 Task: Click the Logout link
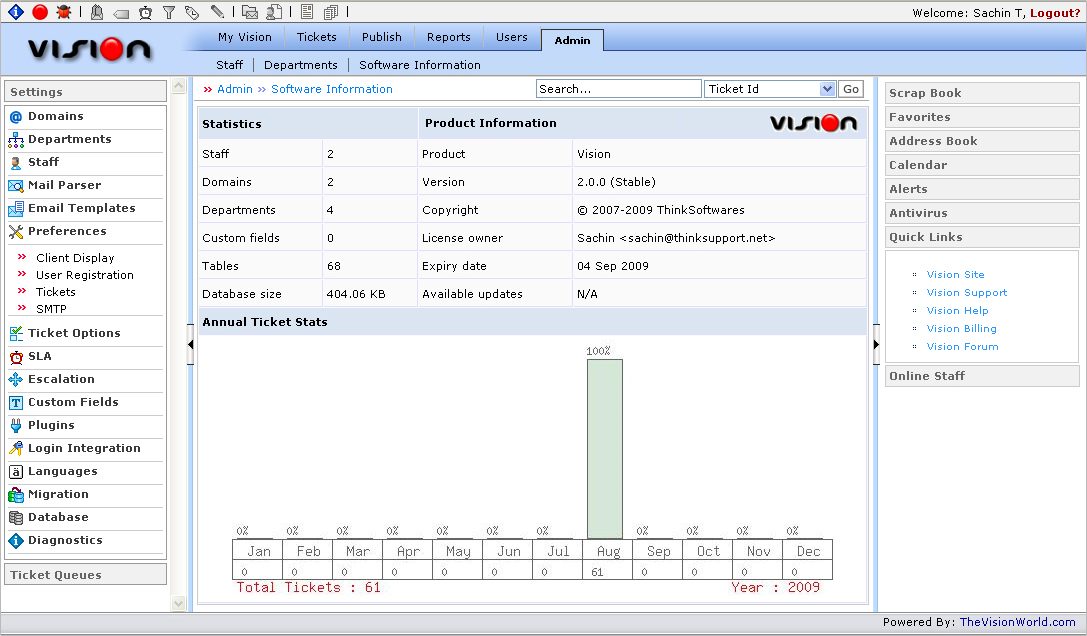point(1054,13)
